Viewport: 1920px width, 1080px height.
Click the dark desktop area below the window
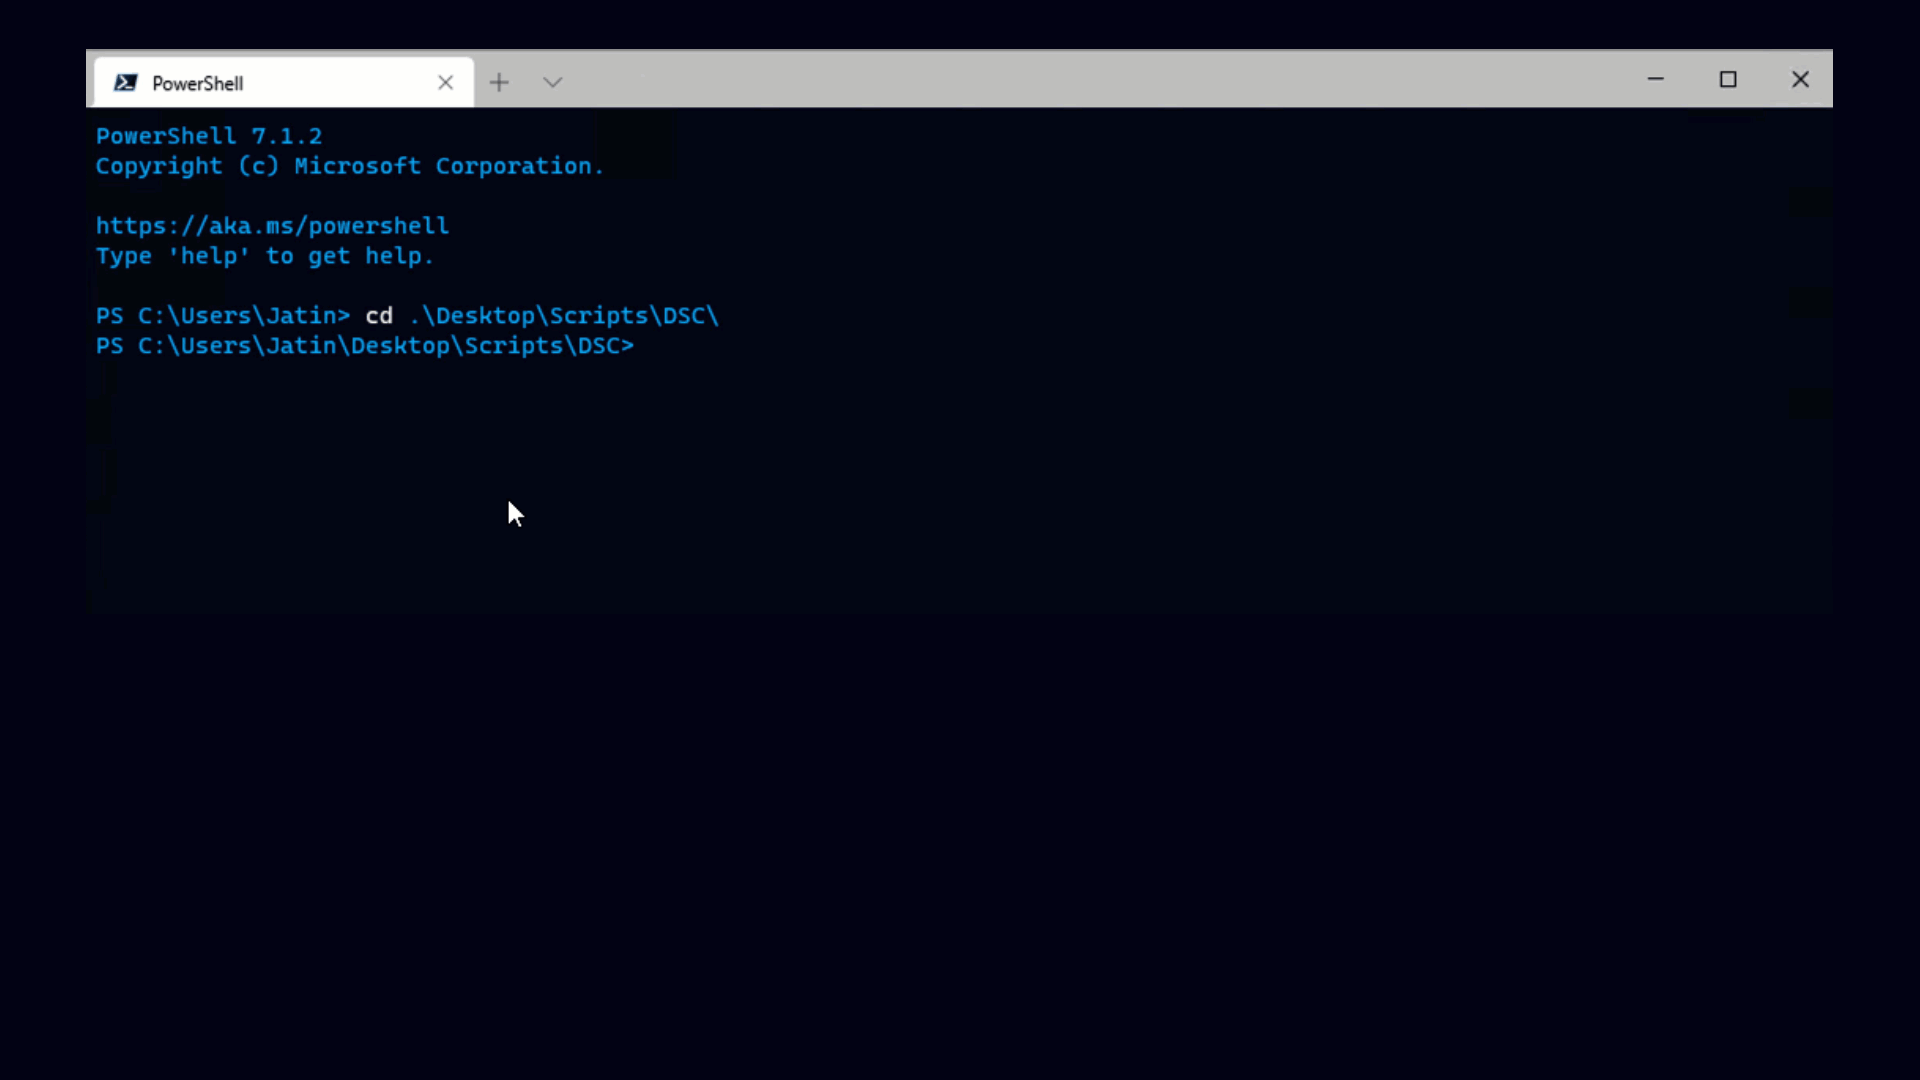(960, 850)
